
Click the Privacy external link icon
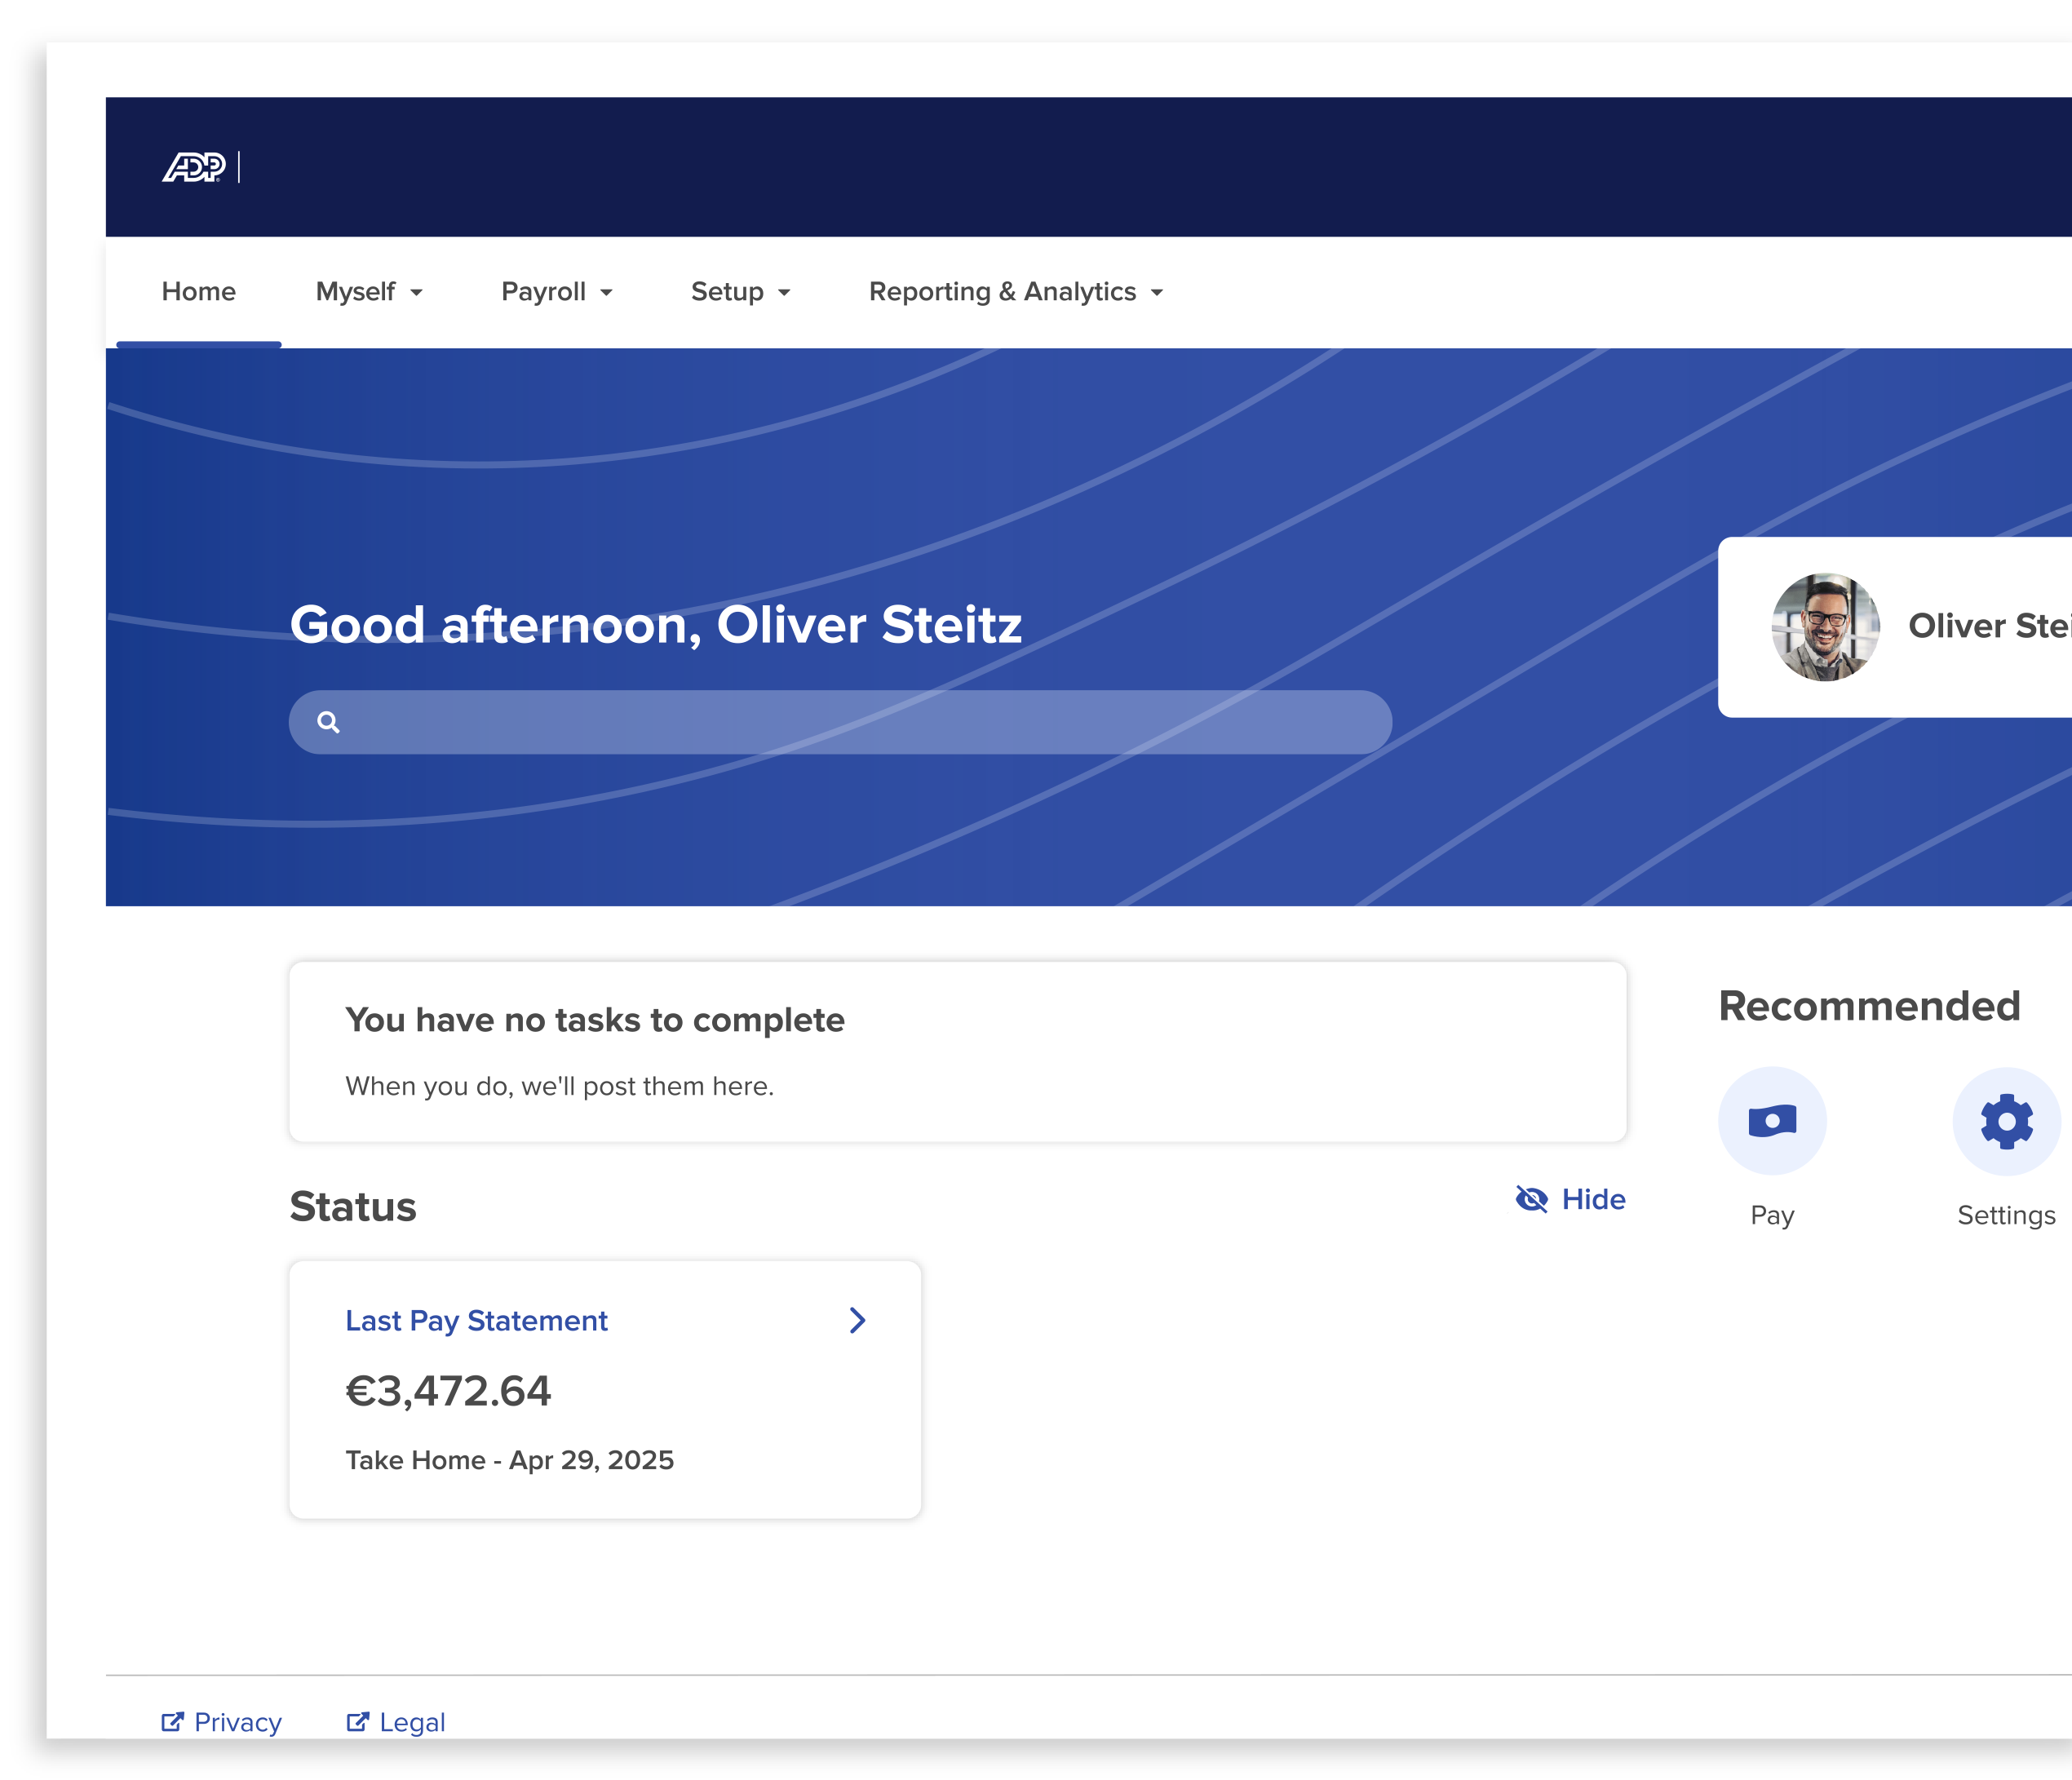tap(172, 1721)
